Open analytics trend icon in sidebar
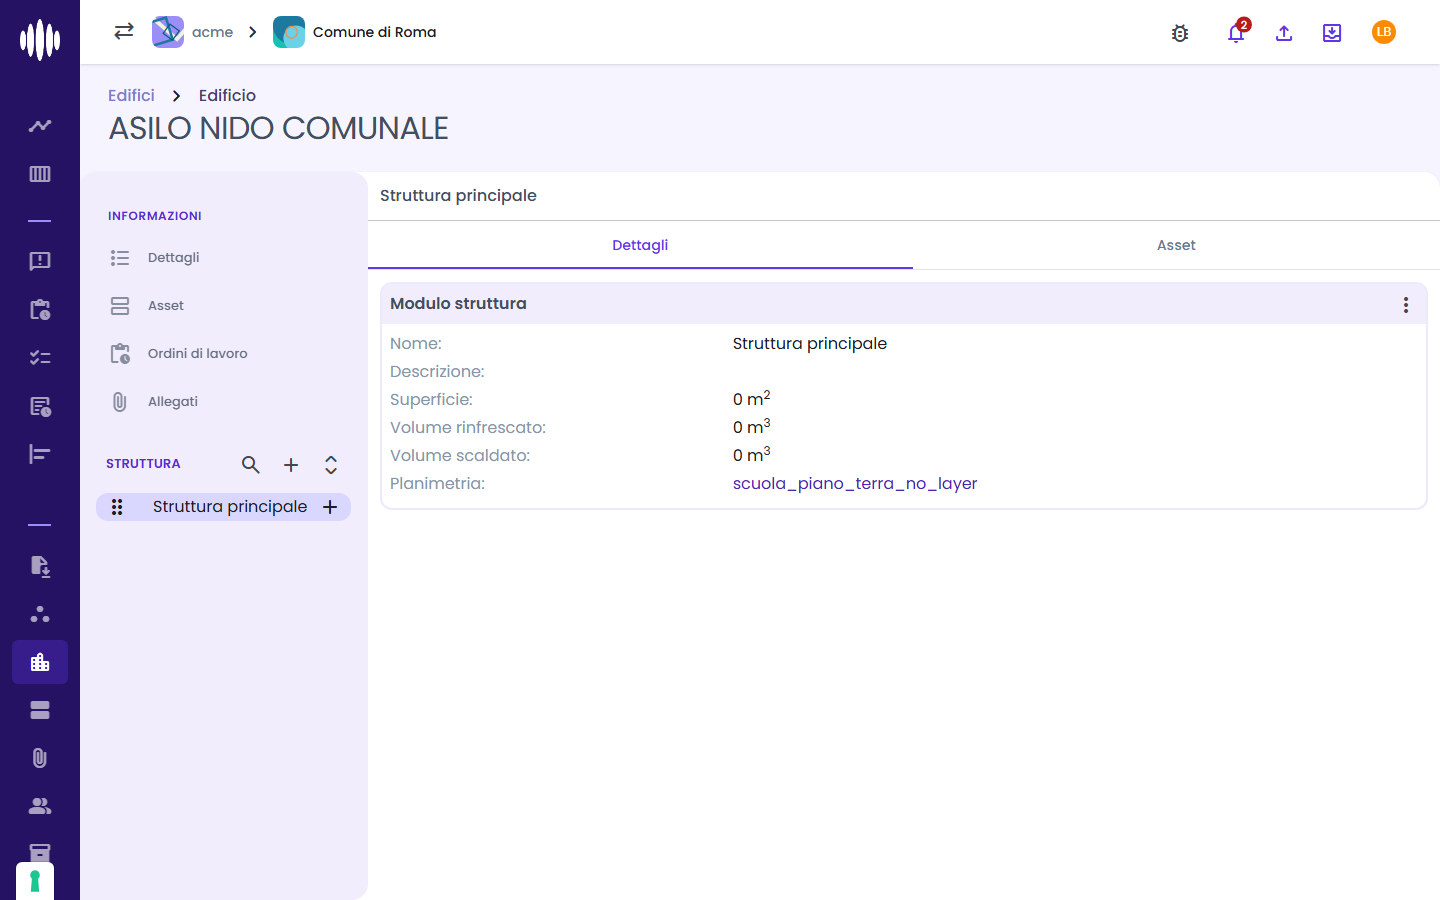The height and width of the screenshot is (900, 1440). tap(40, 126)
